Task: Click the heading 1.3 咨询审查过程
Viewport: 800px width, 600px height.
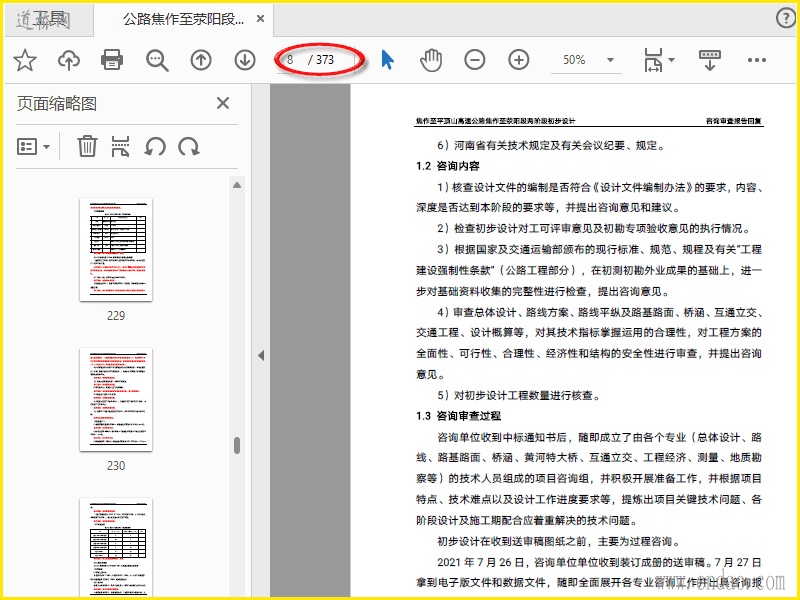Action: [458, 416]
